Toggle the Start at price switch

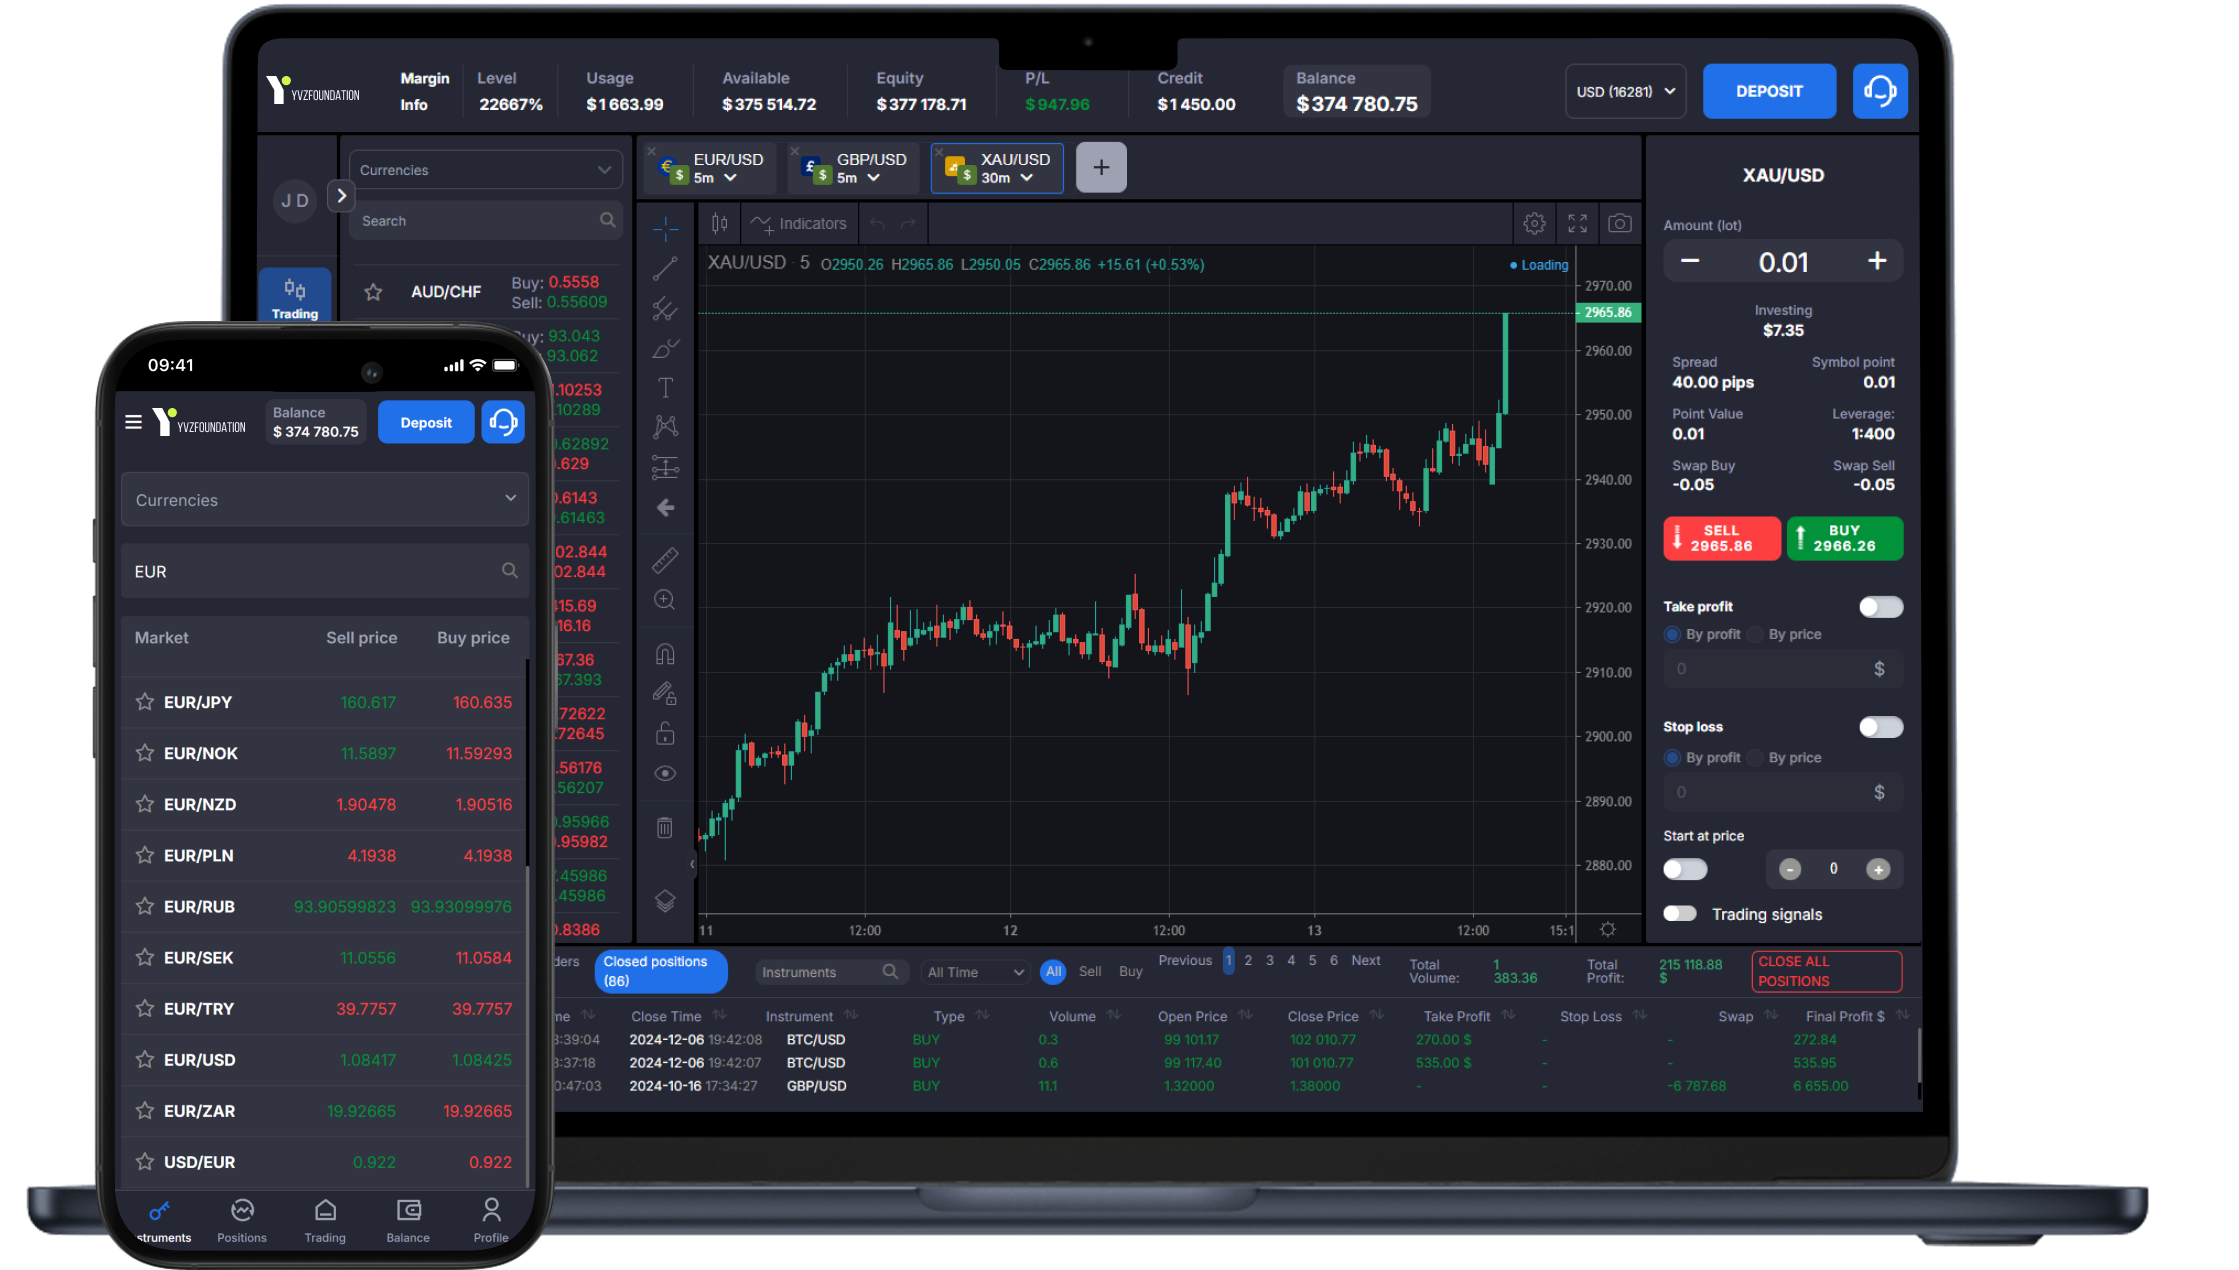pos(1685,869)
